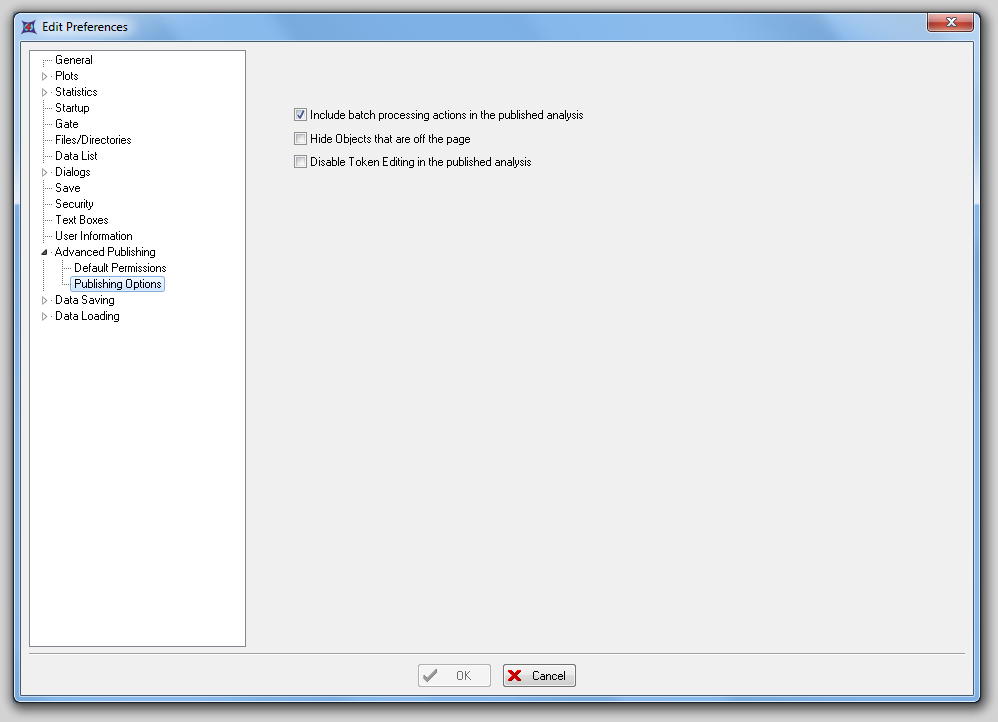The height and width of the screenshot is (722, 998).
Task: Check Disable Token Editing in published analysis
Action: (x=300, y=162)
